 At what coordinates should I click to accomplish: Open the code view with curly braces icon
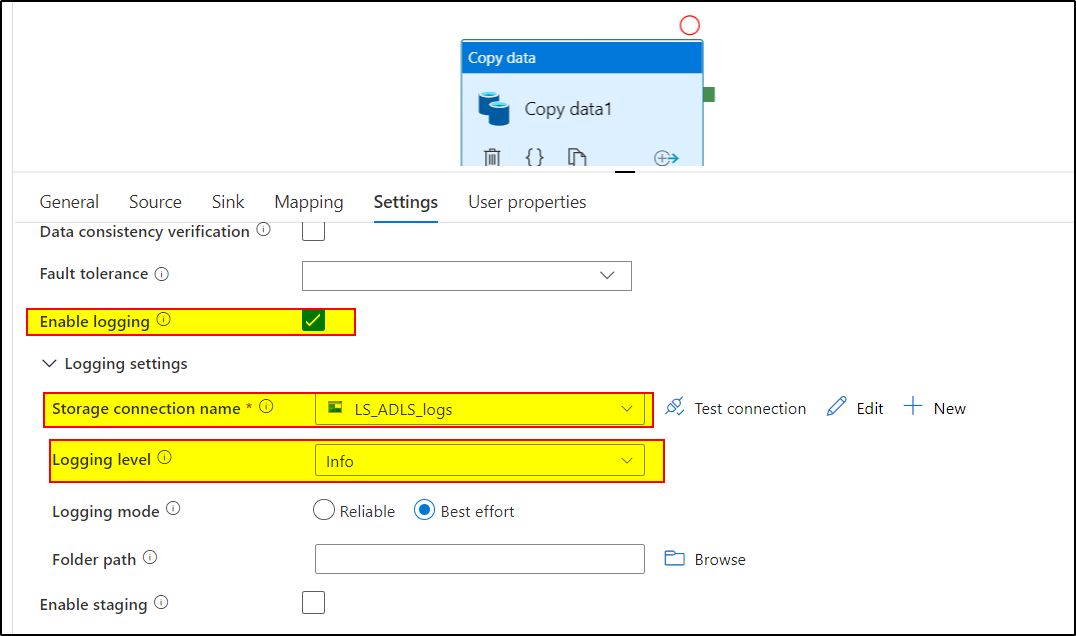coord(534,156)
